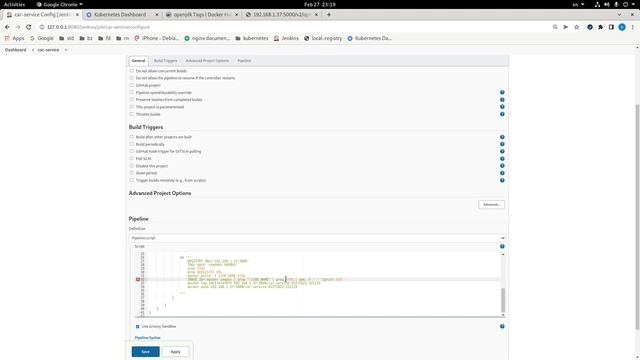The image size is (640, 360).
Task: Open the Jenkins bookmark
Action: point(286,38)
